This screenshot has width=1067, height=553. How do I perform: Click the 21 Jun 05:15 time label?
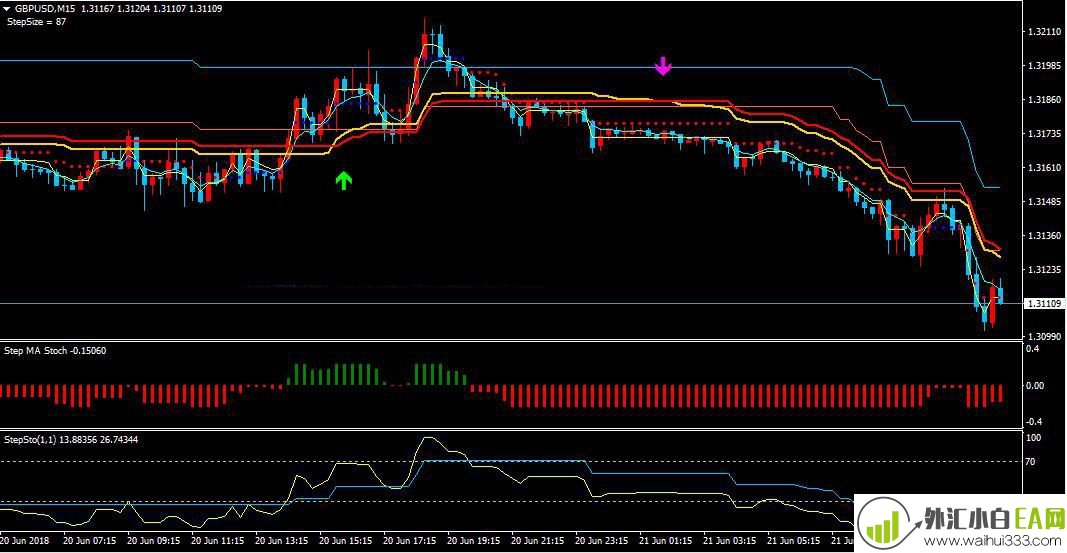click(x=793, y=541)
